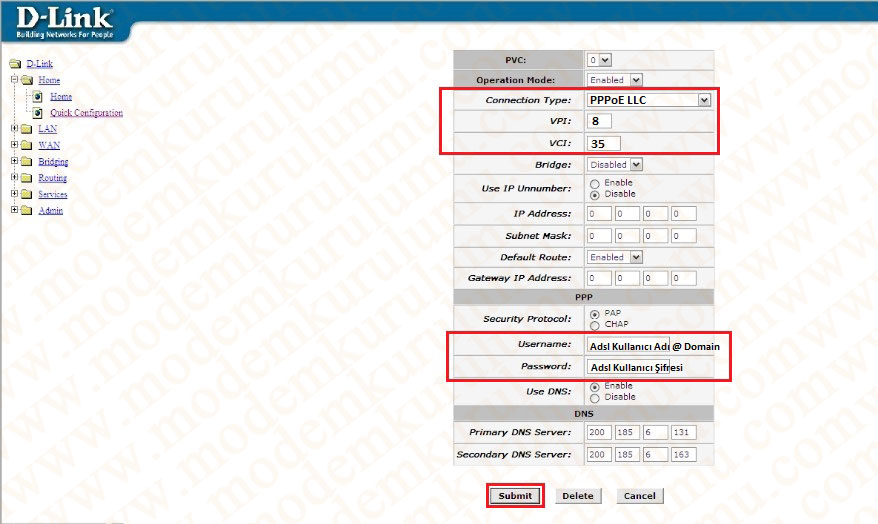Image resolution: width=878 pixels, height=524 pixels.
Task: Select Disable for Use DNS
Action: pos(595,398)
